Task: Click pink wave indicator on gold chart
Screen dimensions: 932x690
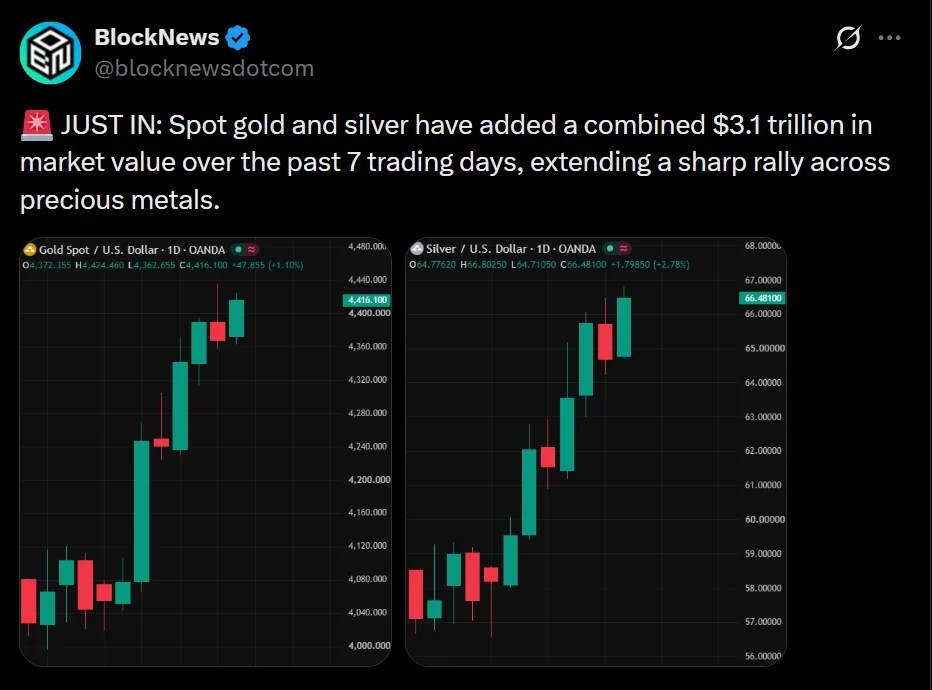Action: coord(252,250)
